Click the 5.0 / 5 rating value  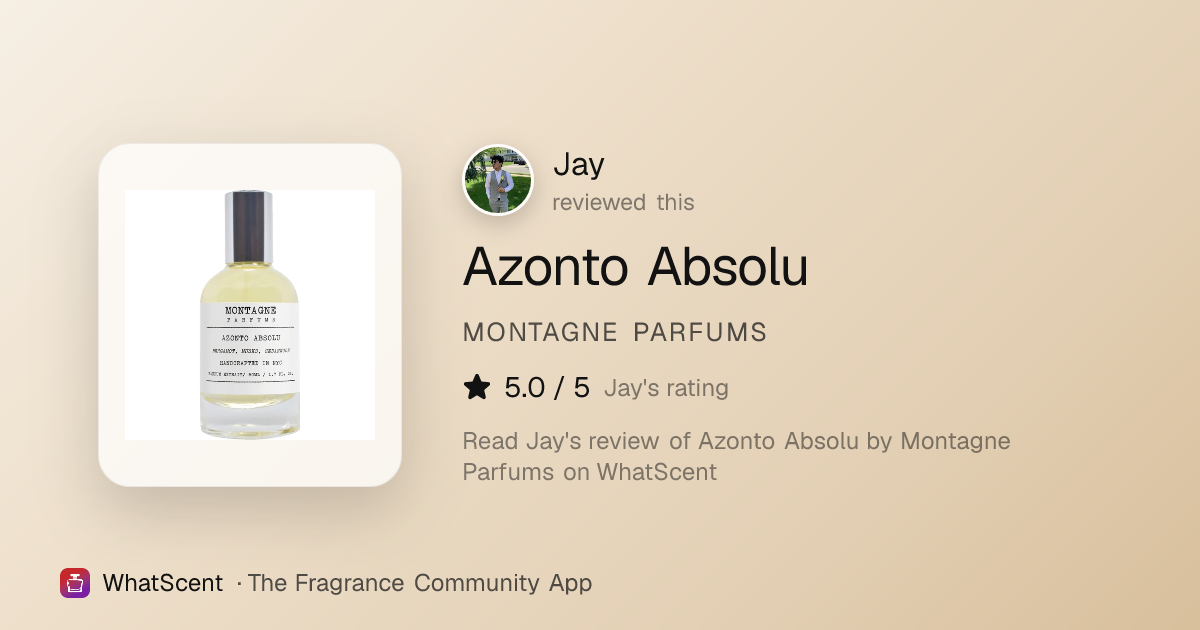point(547,388)
